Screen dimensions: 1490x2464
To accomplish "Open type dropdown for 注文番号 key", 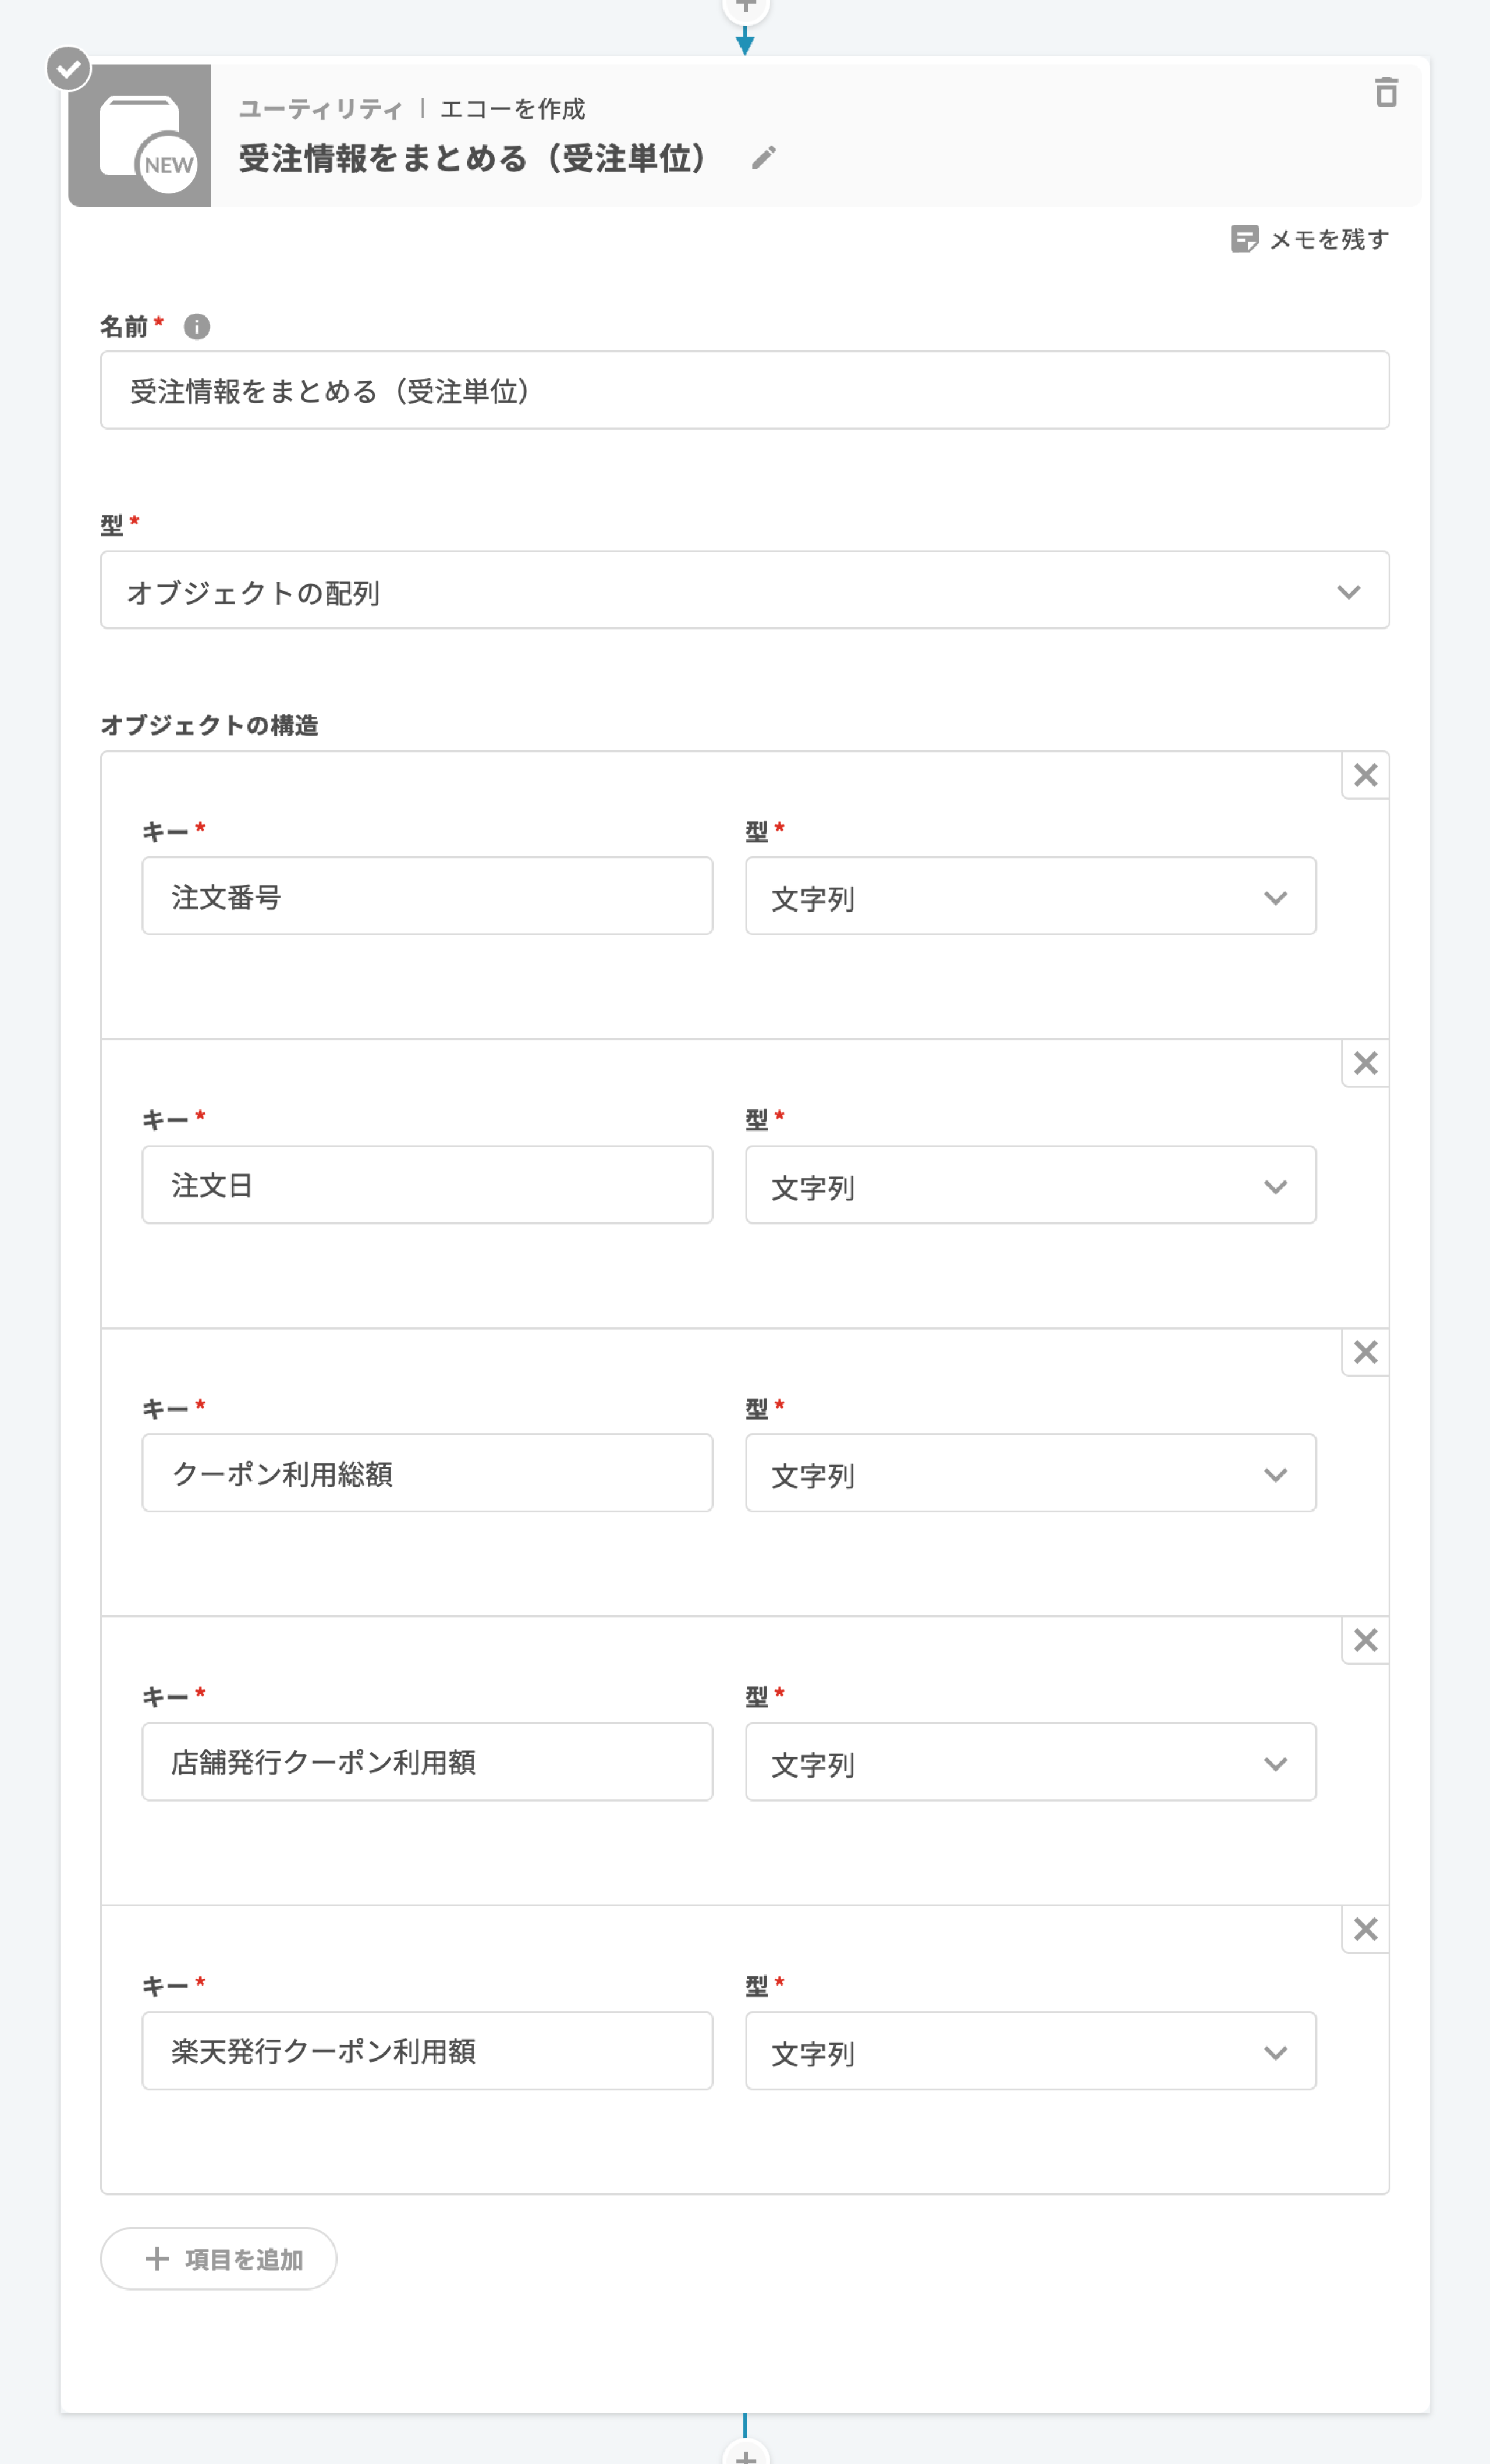I will click(x=1030, y=897).
